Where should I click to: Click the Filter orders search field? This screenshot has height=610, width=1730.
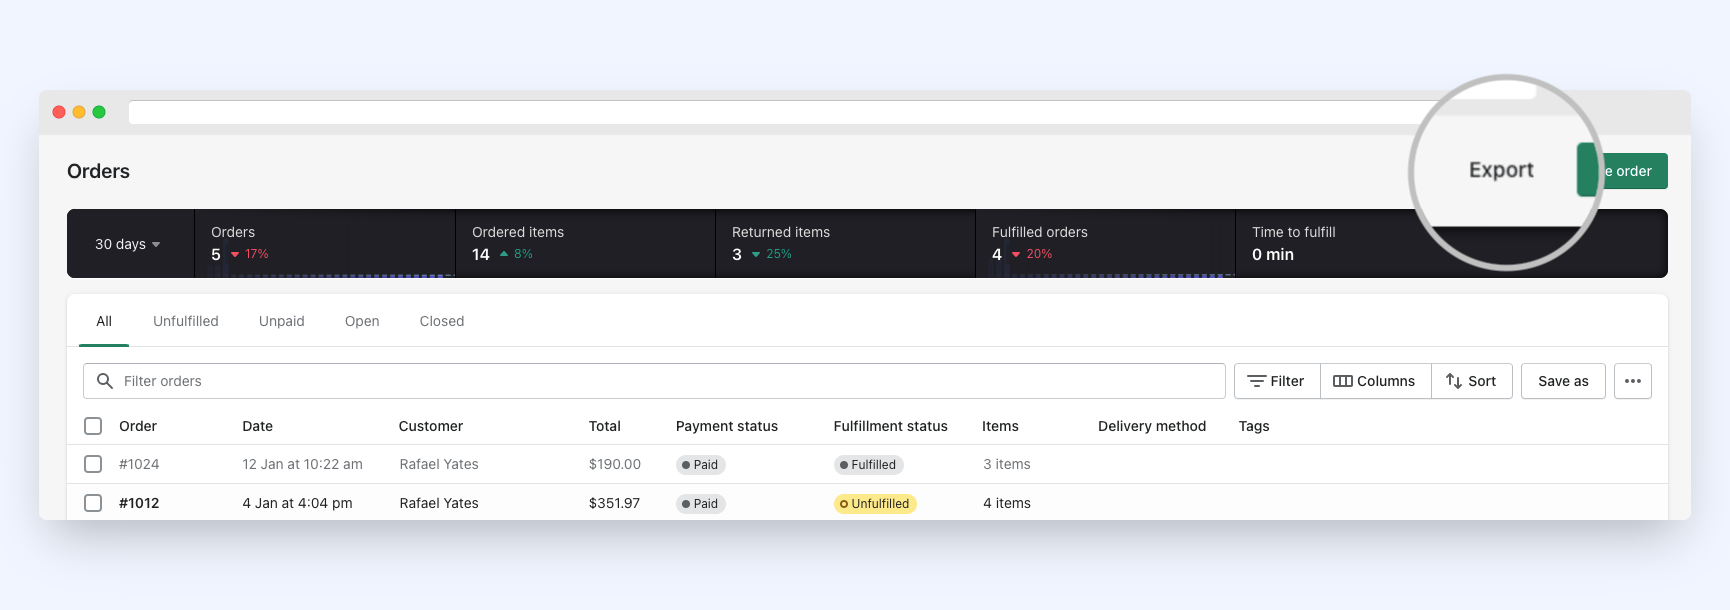click(x=654, y=381)
